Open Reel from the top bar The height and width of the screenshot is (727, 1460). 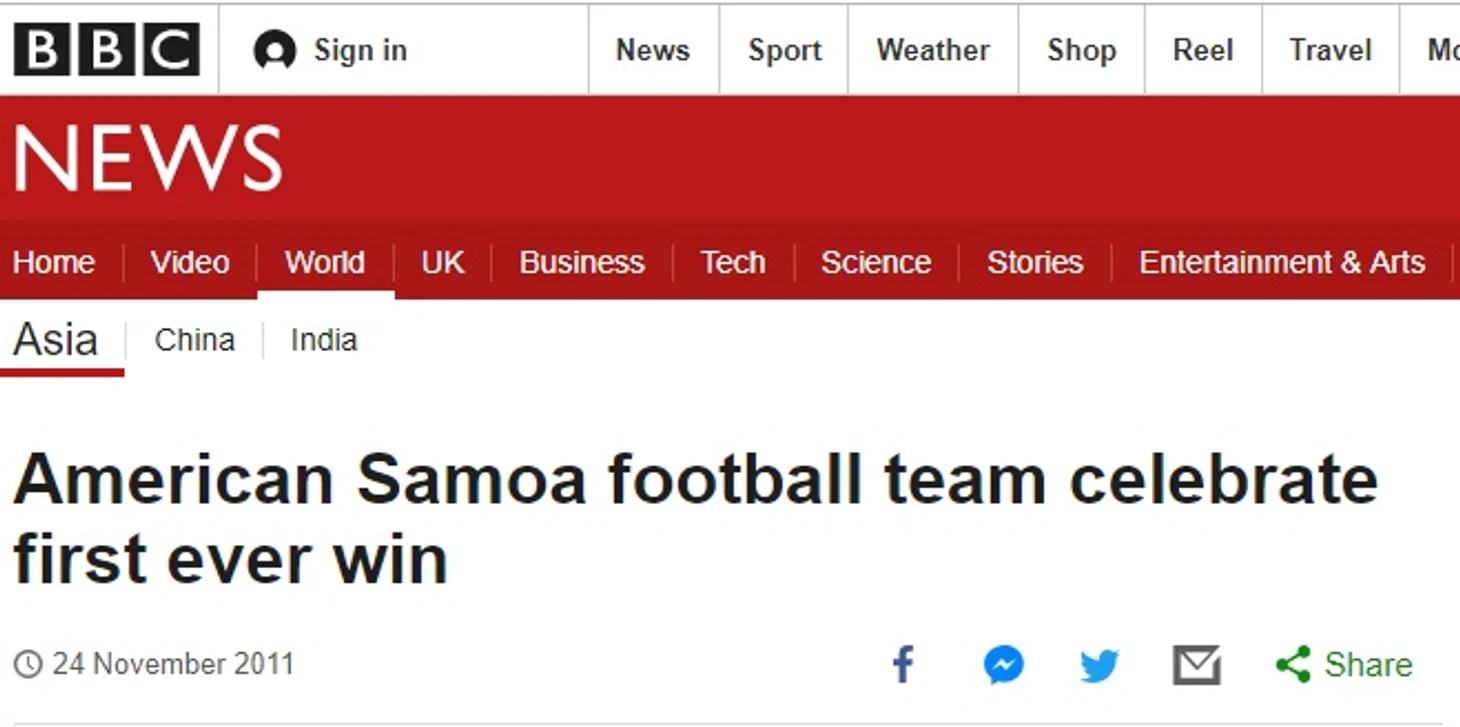tap(1203, 50)
